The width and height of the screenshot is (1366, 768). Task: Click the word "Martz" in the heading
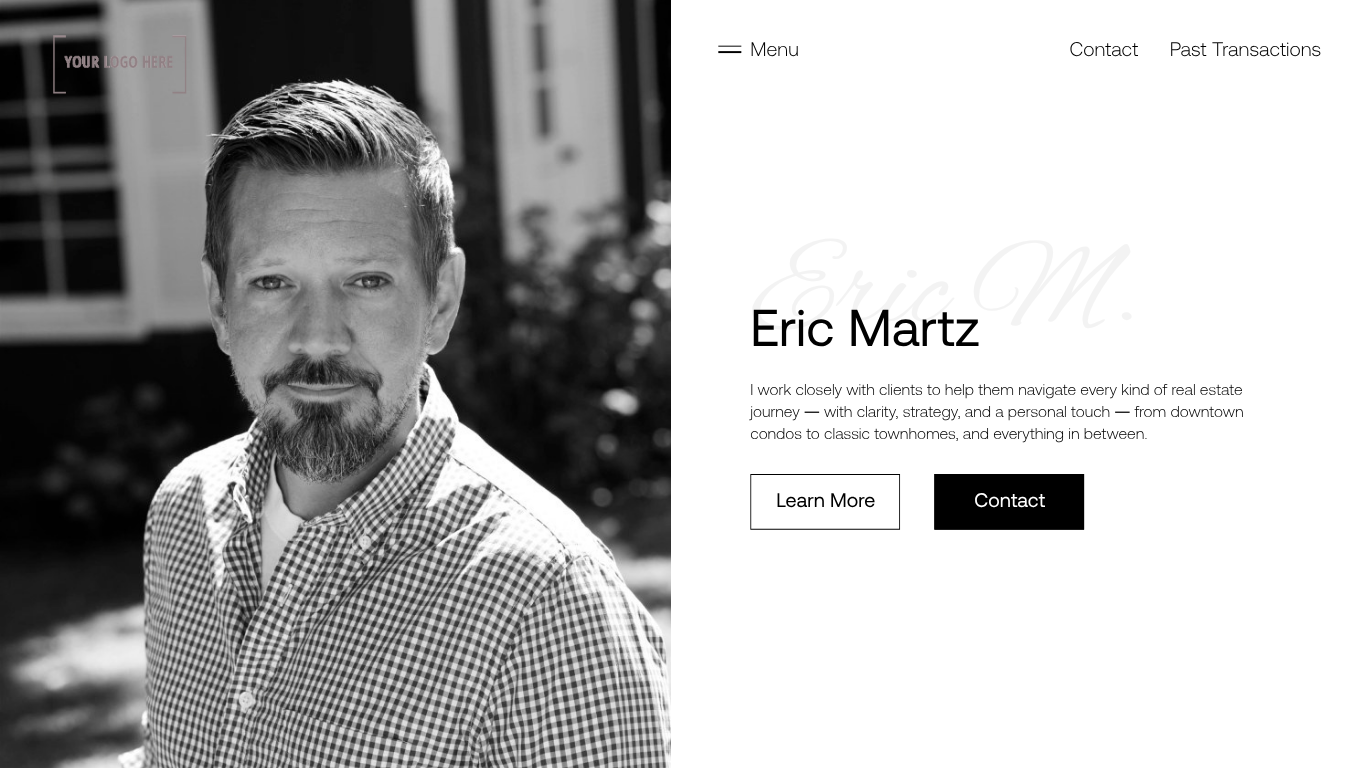[914, 328]
